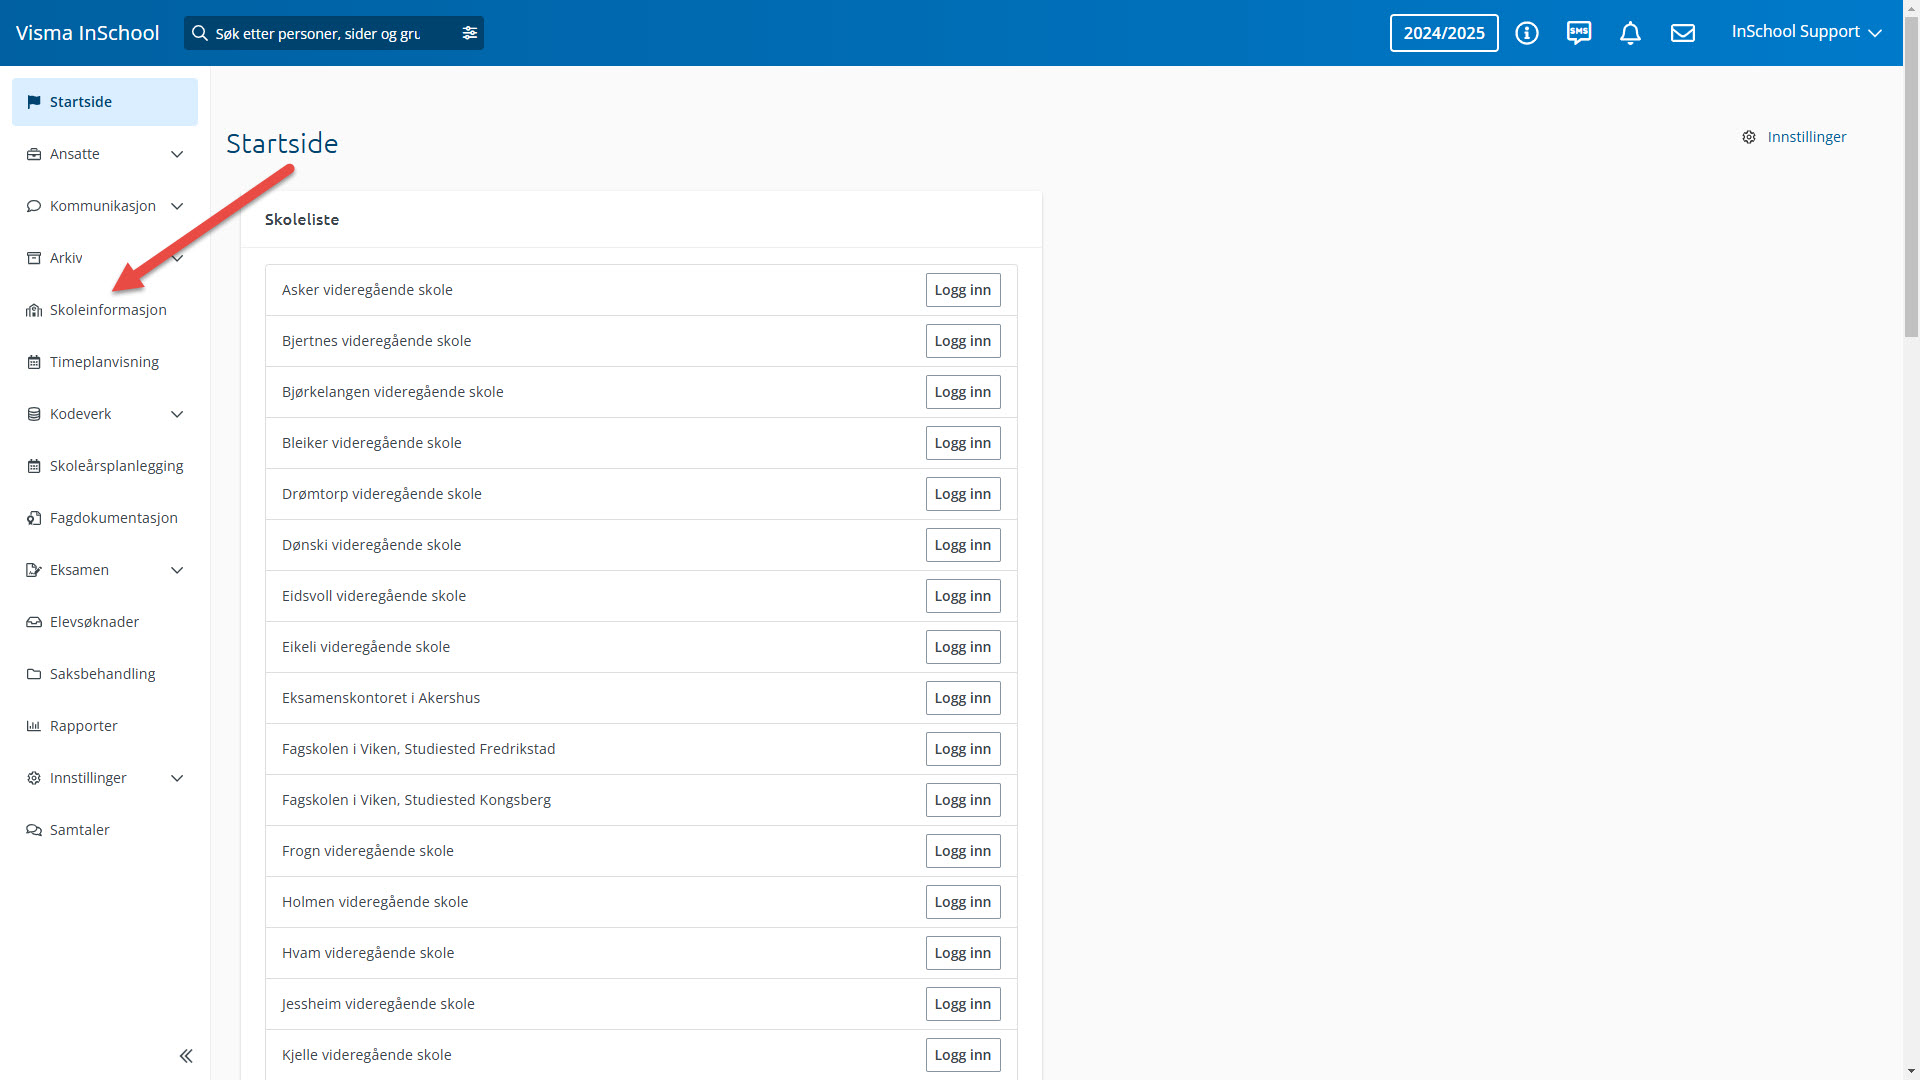Image resolution: width=1920 pixels, height=1080 pixels.
Task: Click the search filter sliders icon
Action: [x=470, y=33]
